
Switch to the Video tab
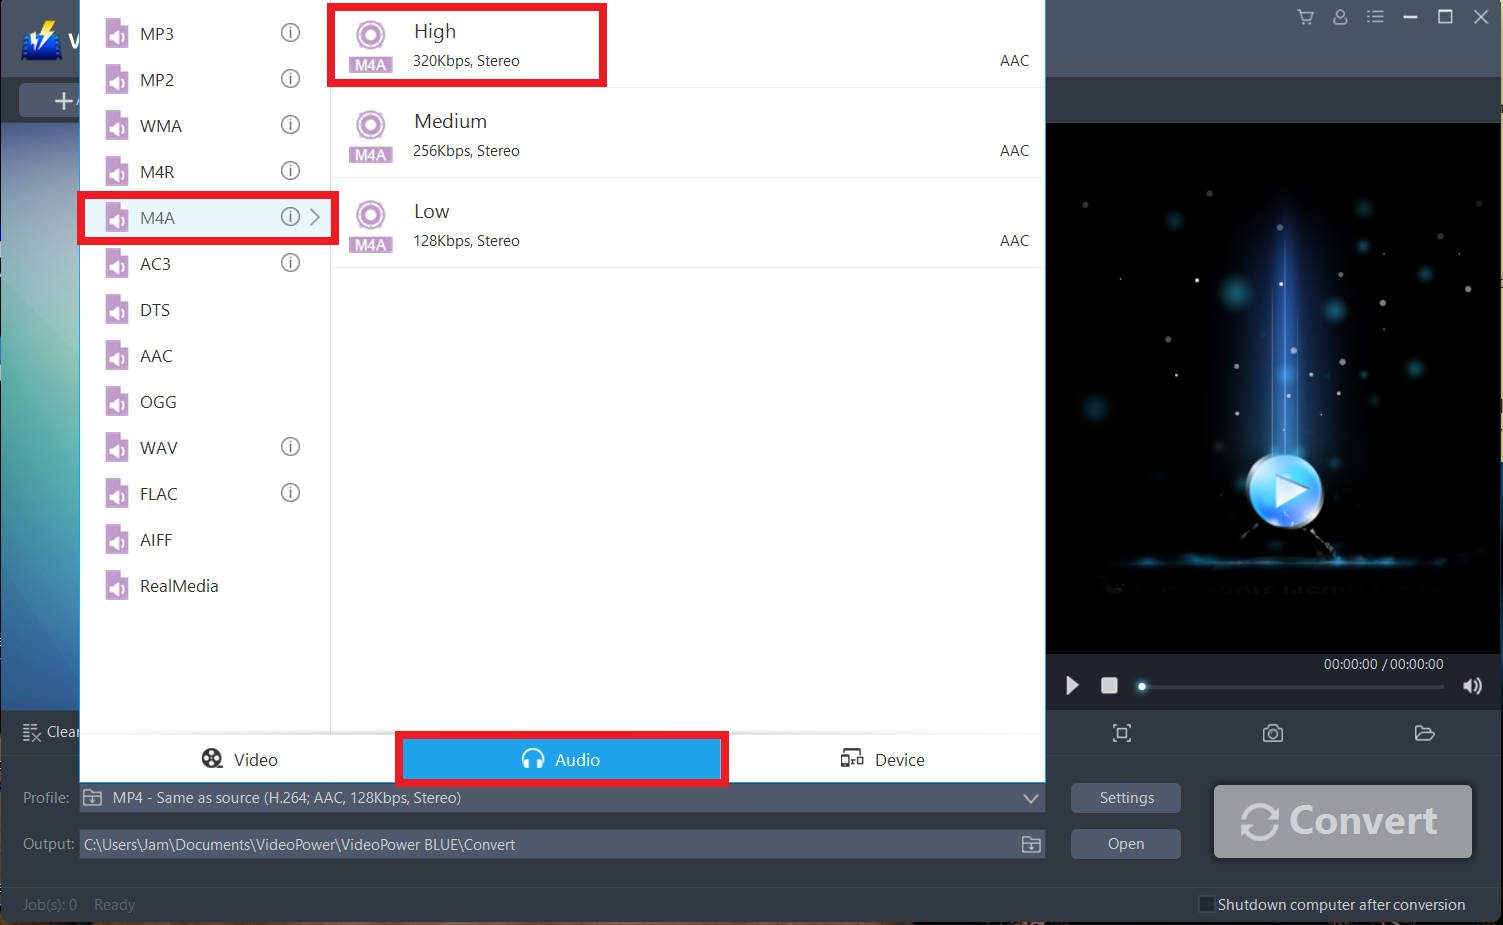240,760
